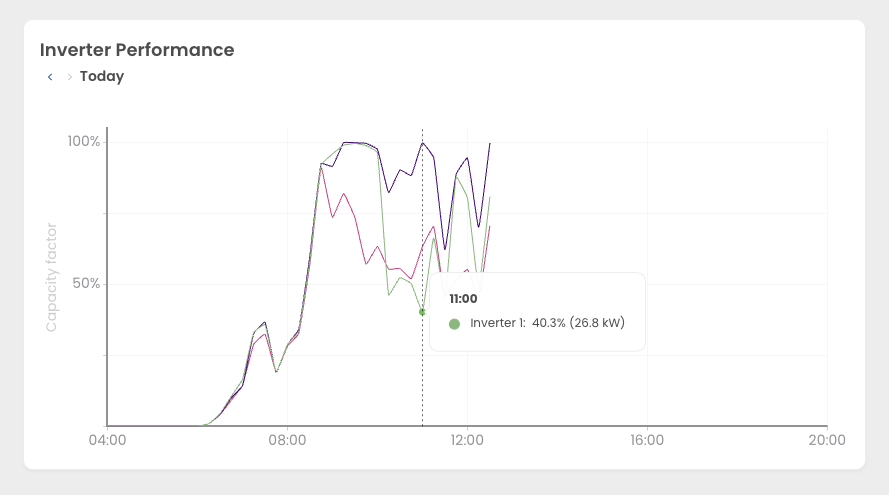Click the Inverter 1 40.3% tooltip value
Viewport: 889px width, 495px height.
coord(547,324)
